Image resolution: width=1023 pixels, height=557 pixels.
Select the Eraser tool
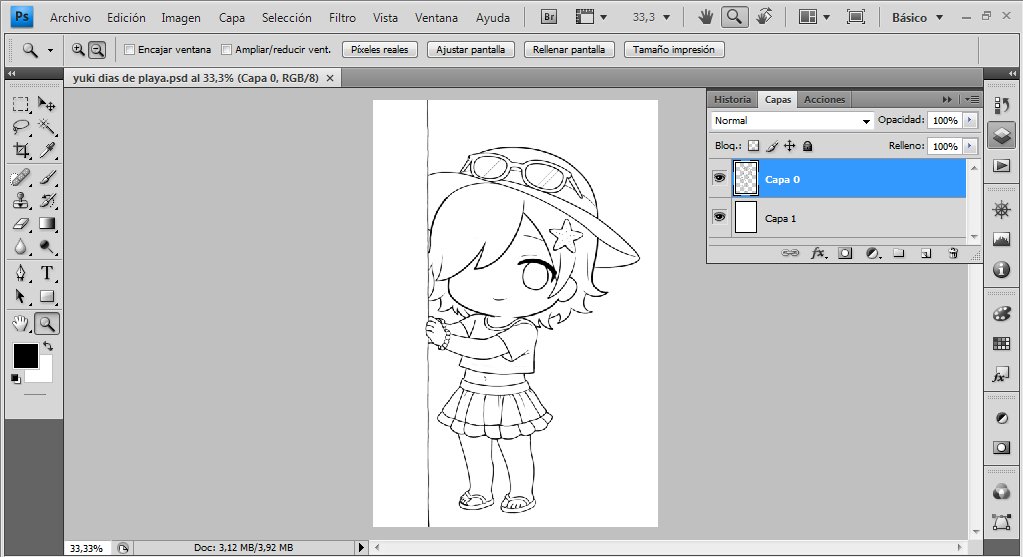[x=21, y=224]
